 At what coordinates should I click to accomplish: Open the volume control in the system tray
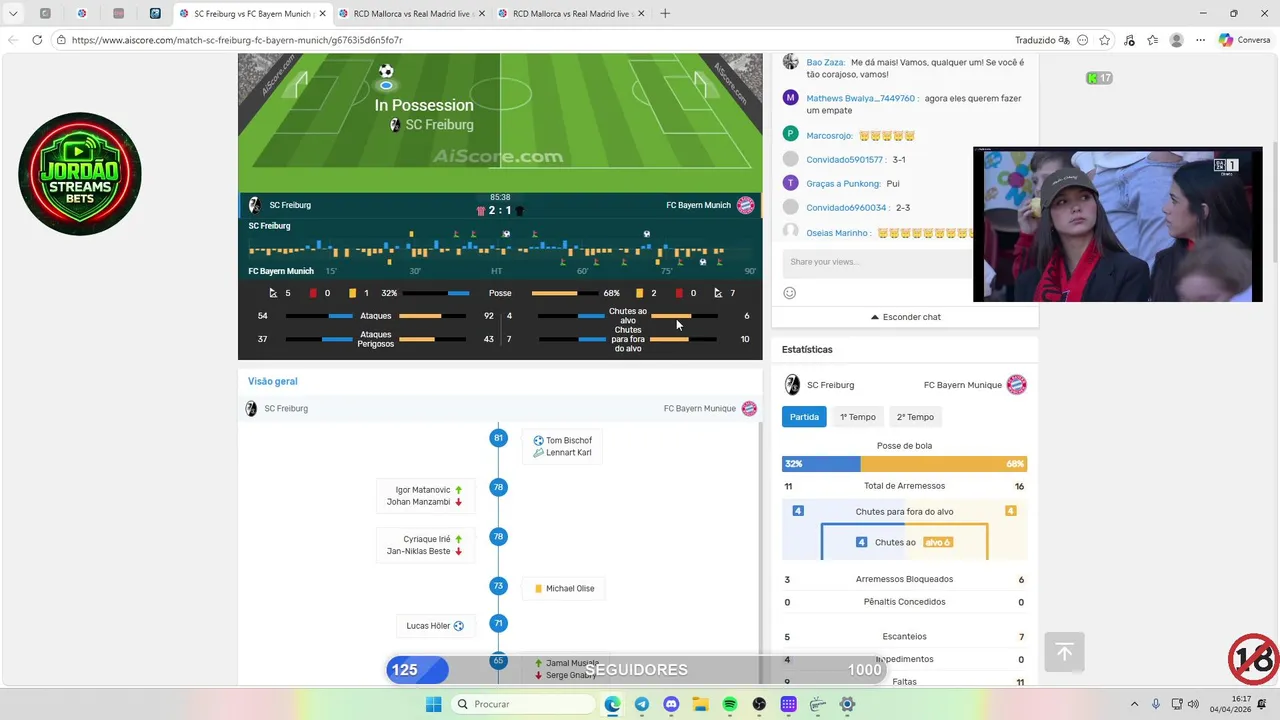[1193, 704]
